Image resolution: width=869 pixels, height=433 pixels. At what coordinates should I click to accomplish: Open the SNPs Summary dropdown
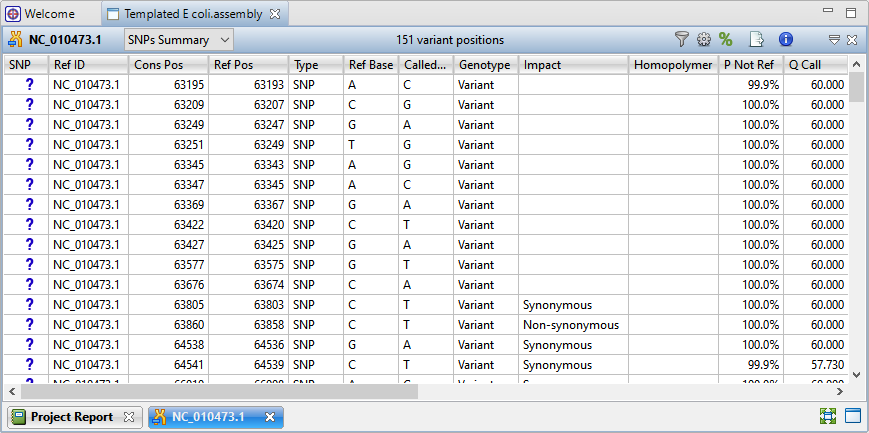178,40
